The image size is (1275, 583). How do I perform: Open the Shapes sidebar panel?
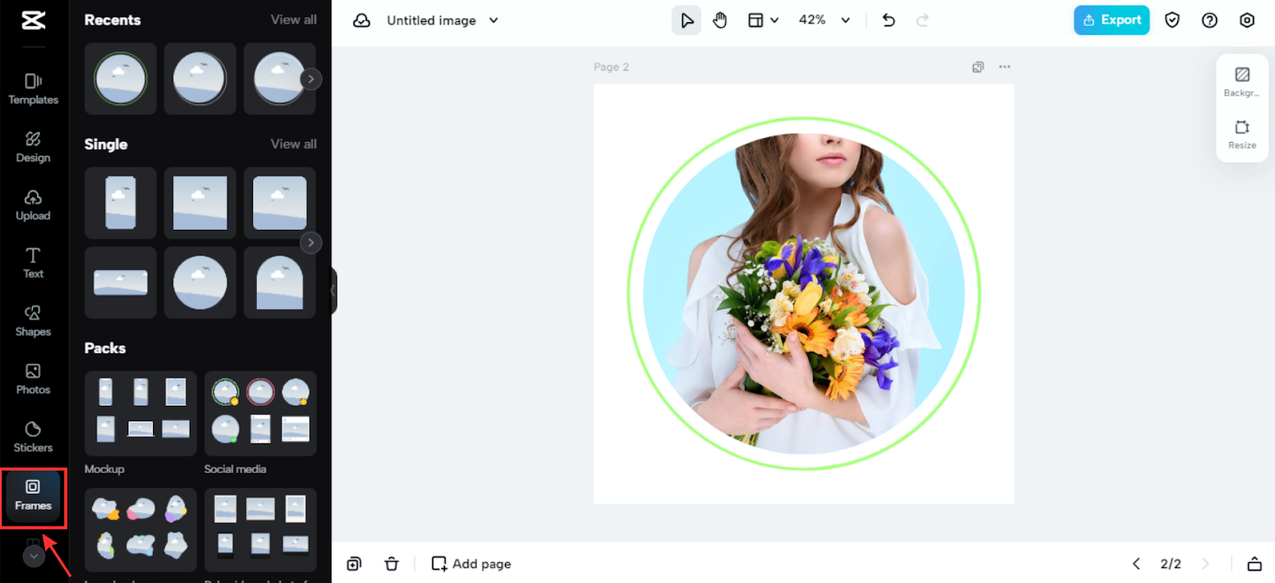pos(33,320)
